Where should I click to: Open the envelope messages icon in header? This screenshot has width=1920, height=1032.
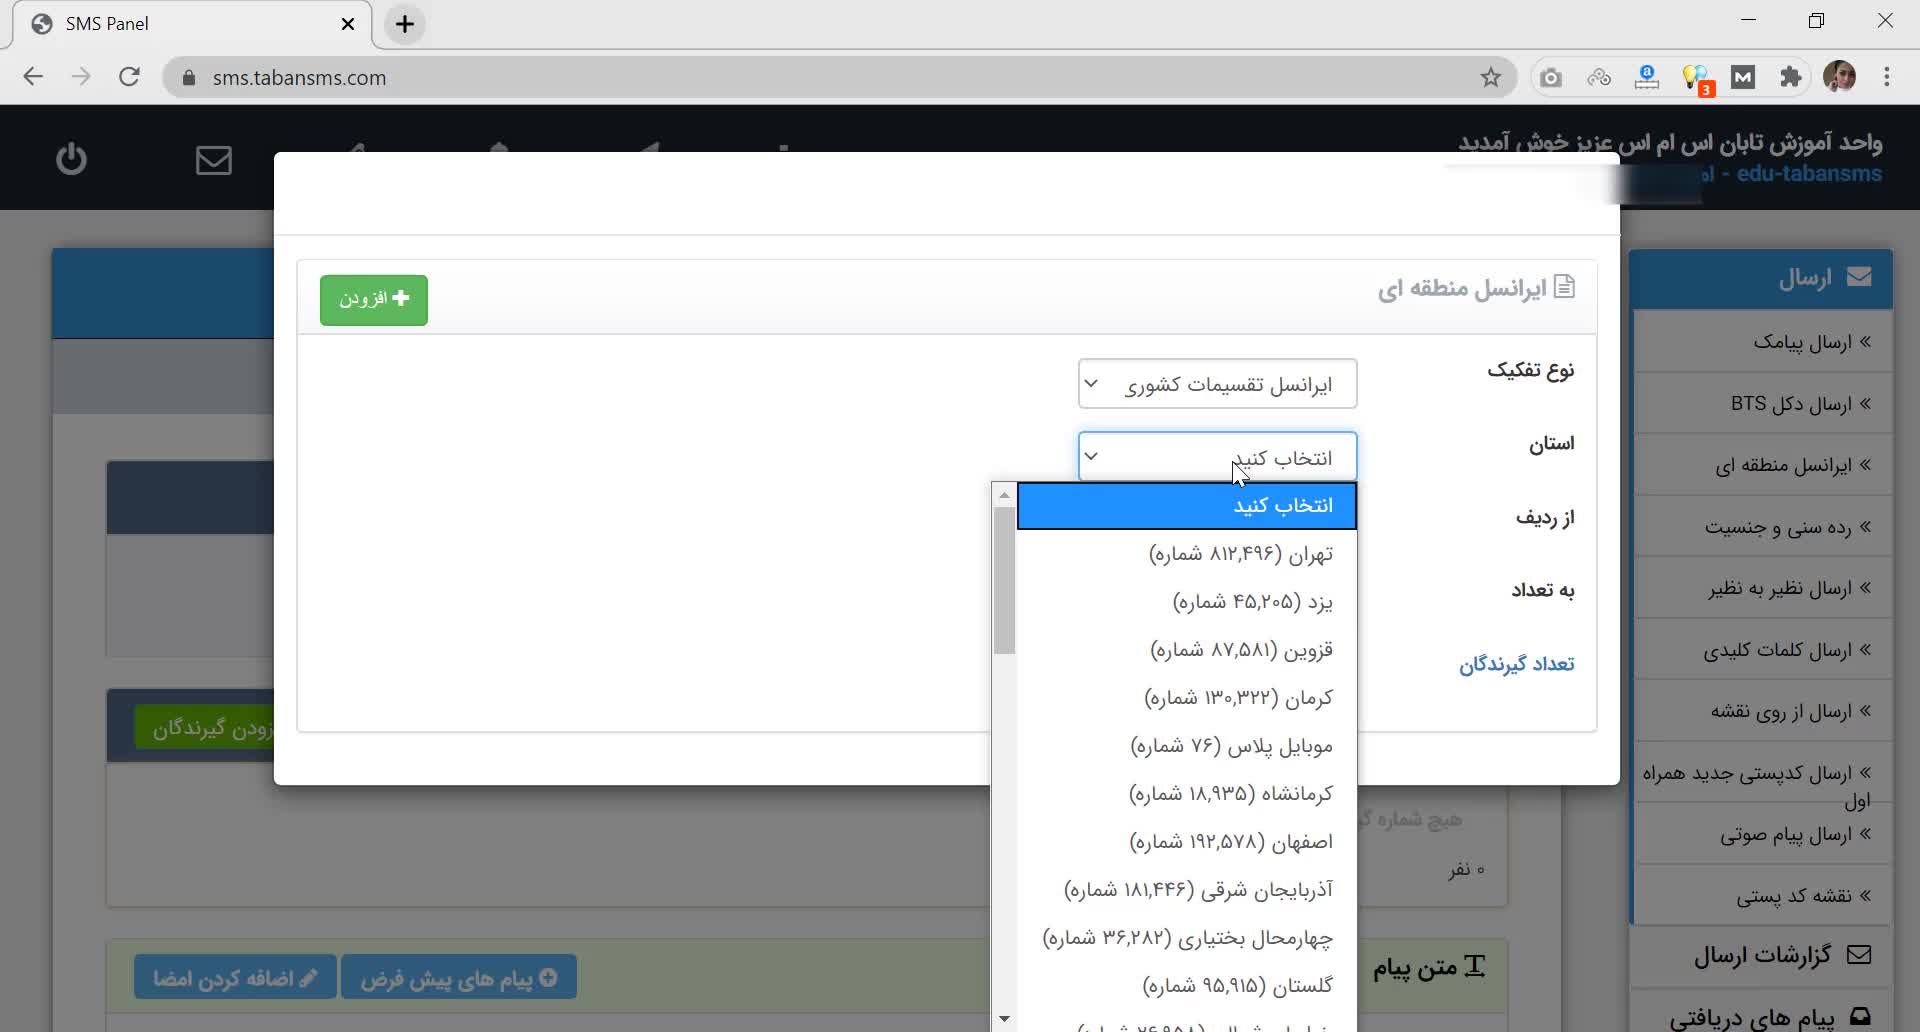[213, 160]
